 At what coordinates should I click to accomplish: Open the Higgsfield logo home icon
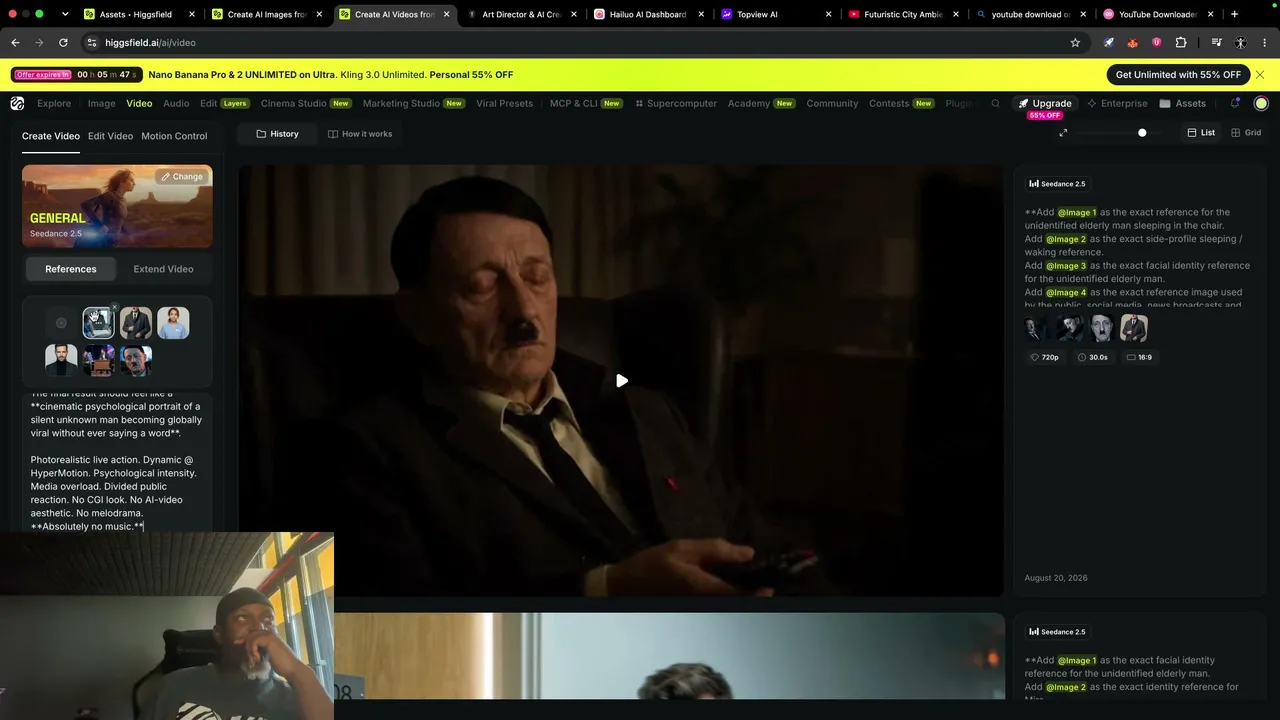pos(17,103)
